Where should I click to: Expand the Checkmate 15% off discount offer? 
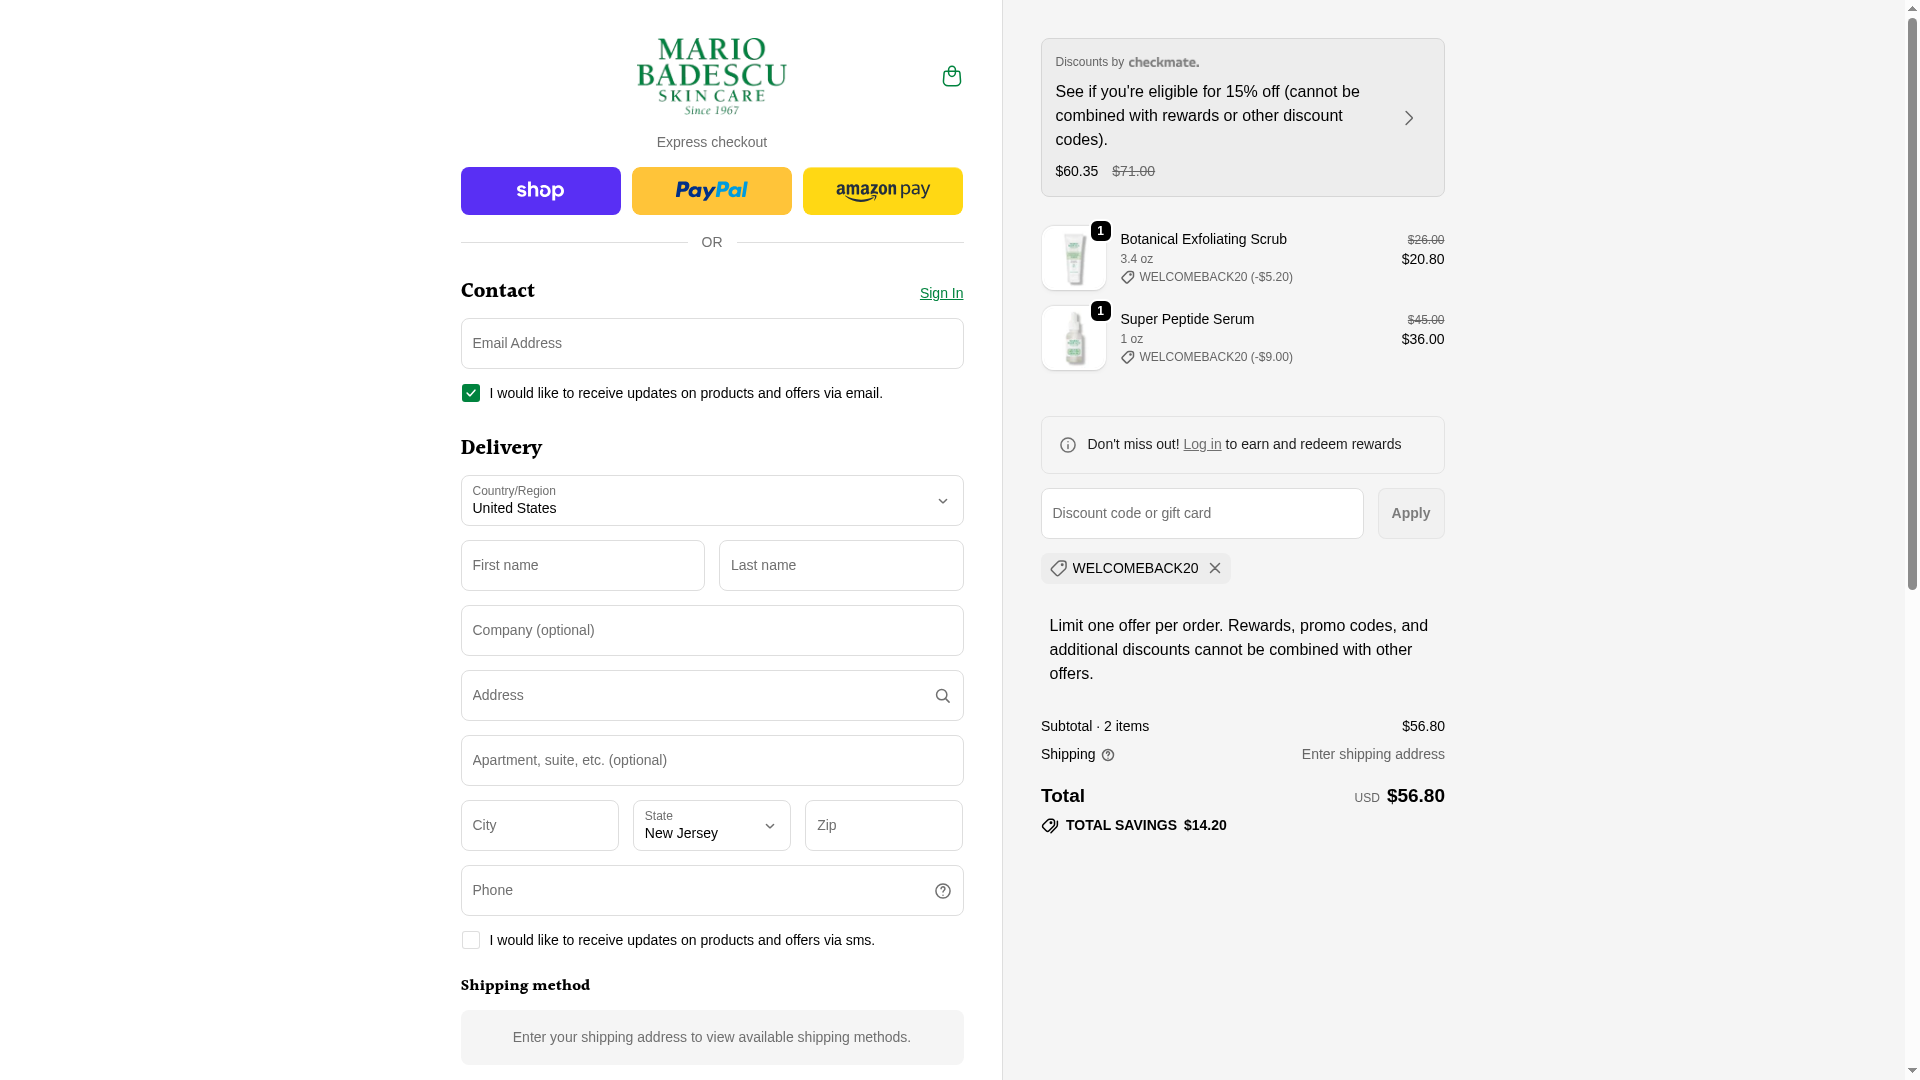pos(1408,118)
